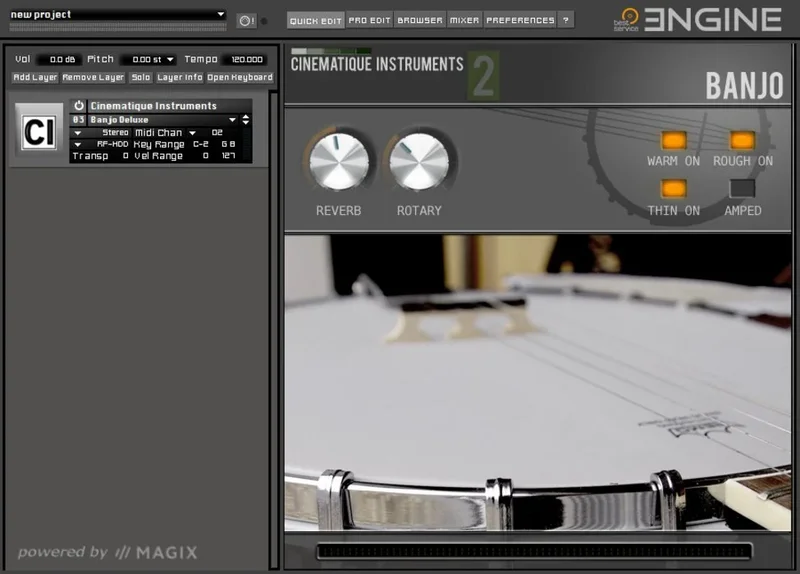Open the Browser tab

tap(420, 20)
